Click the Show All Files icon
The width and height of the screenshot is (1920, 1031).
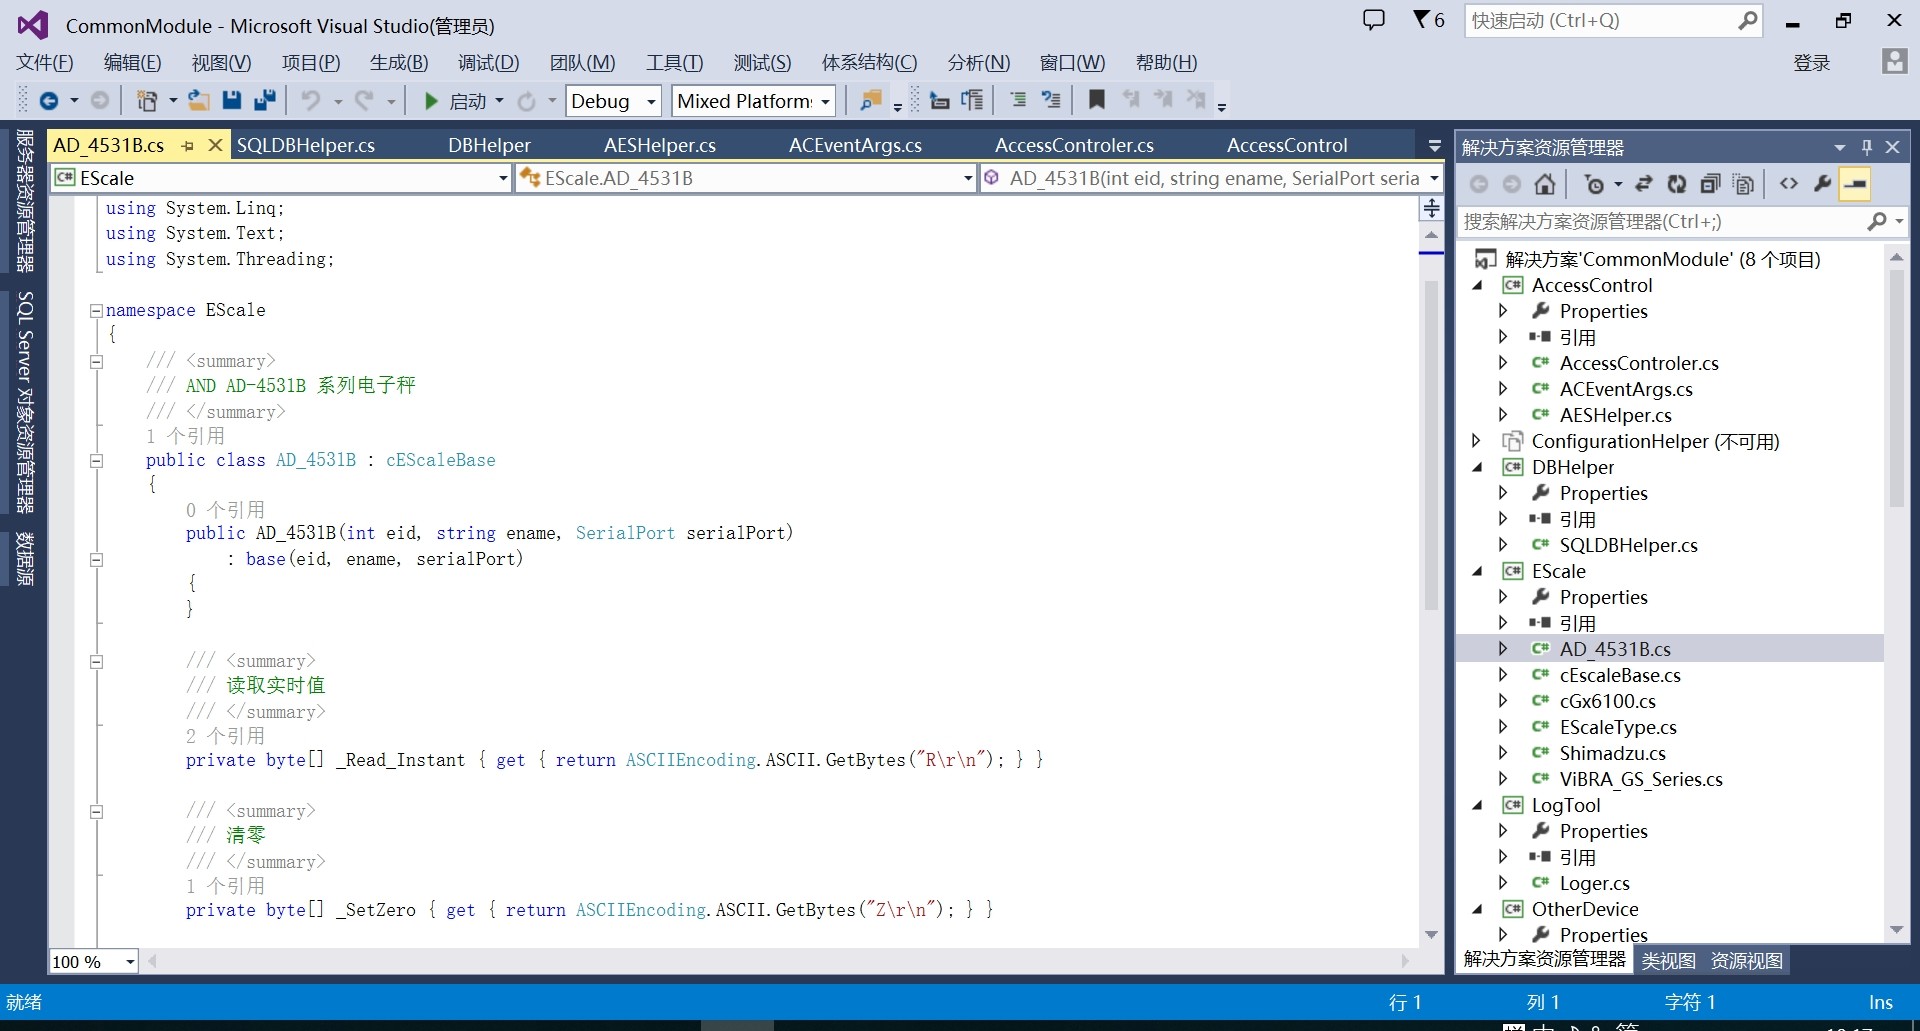[x=1743, y=184]
